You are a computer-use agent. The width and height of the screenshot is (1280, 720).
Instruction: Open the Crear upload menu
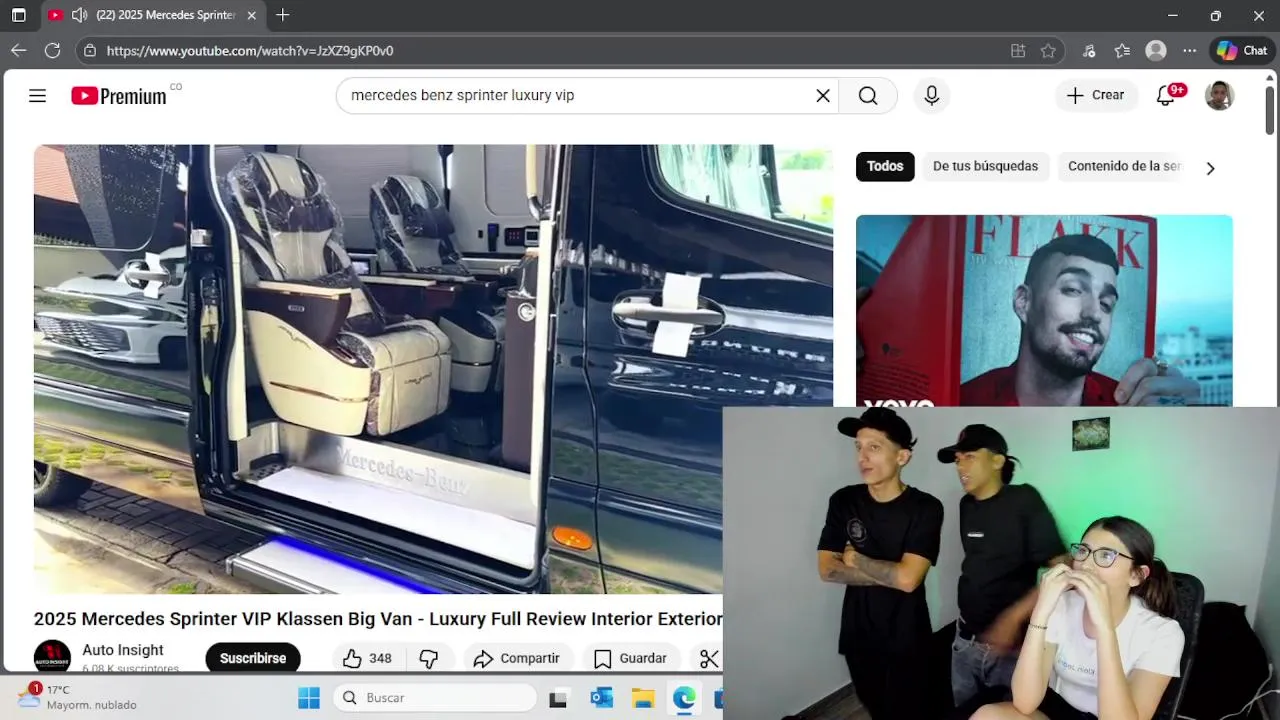tap(1096, 95)
